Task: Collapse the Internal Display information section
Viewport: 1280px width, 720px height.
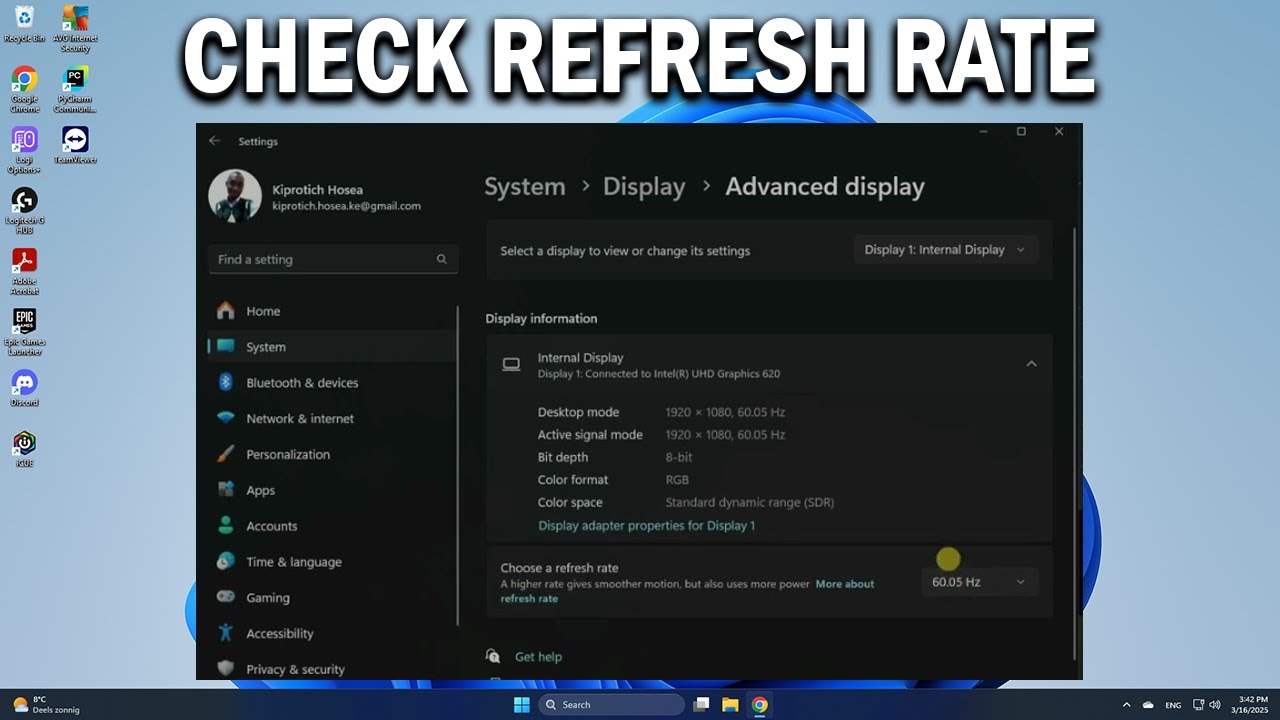Action: (x=1031, y=364)
